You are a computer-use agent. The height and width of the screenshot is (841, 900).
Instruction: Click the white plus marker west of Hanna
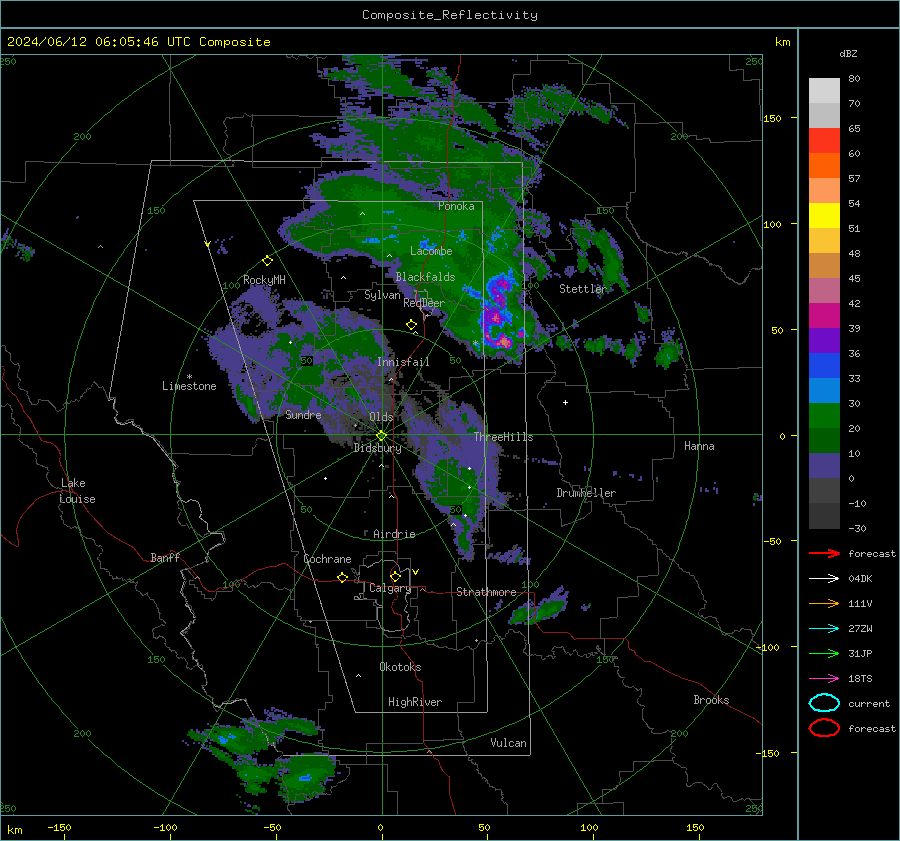(x=565, y=402)
